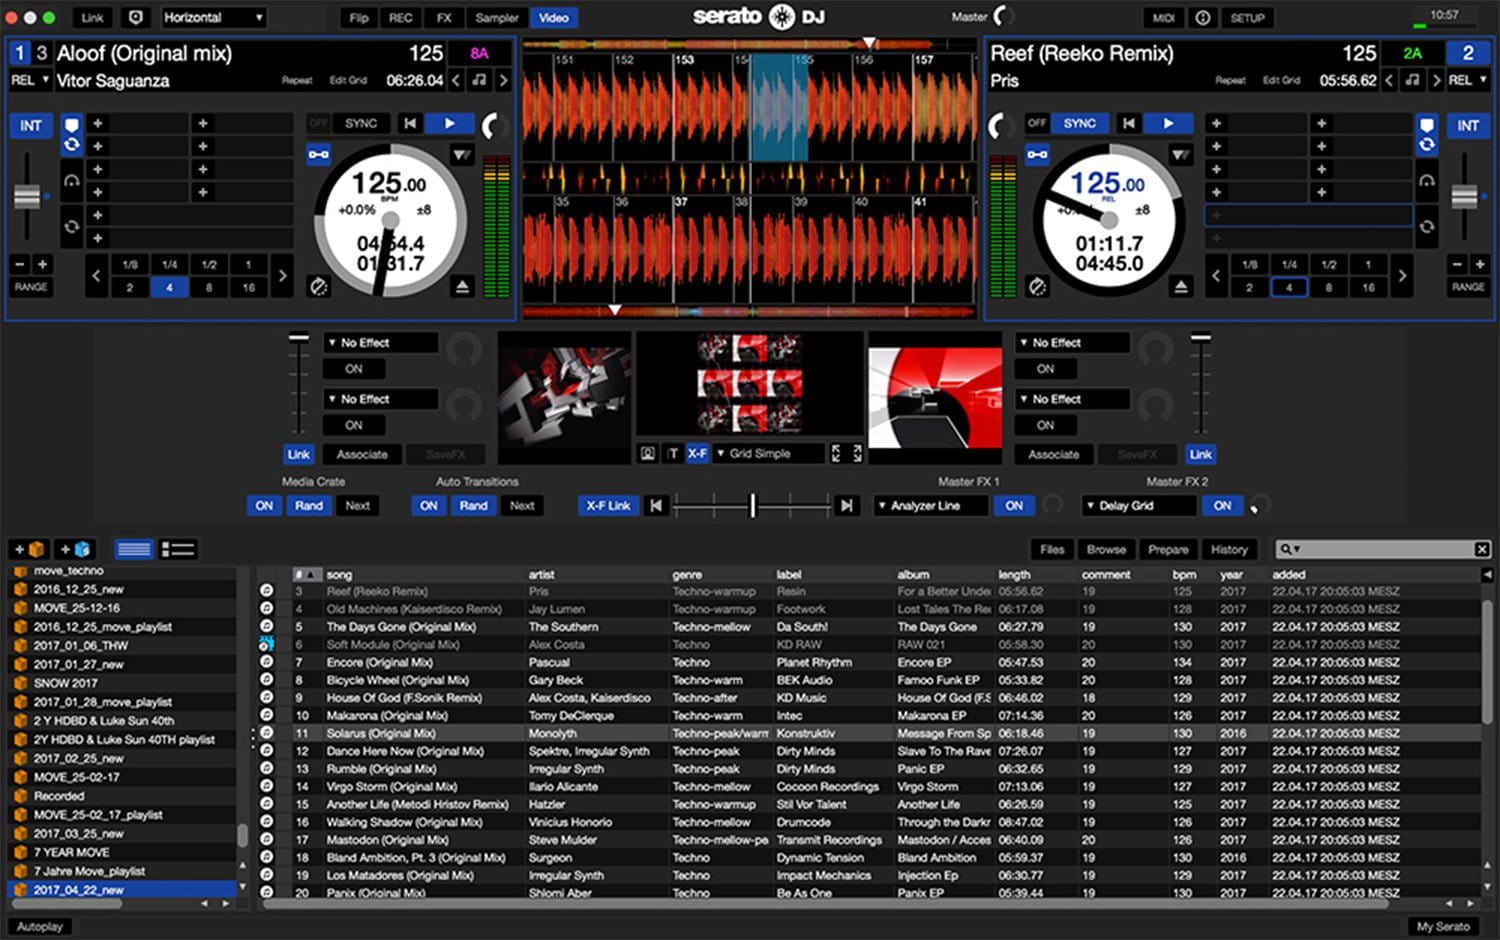This screenshot has width=1500, height=940.
Task: Toggle Media Crate Rand
Action: click(309, 506)
